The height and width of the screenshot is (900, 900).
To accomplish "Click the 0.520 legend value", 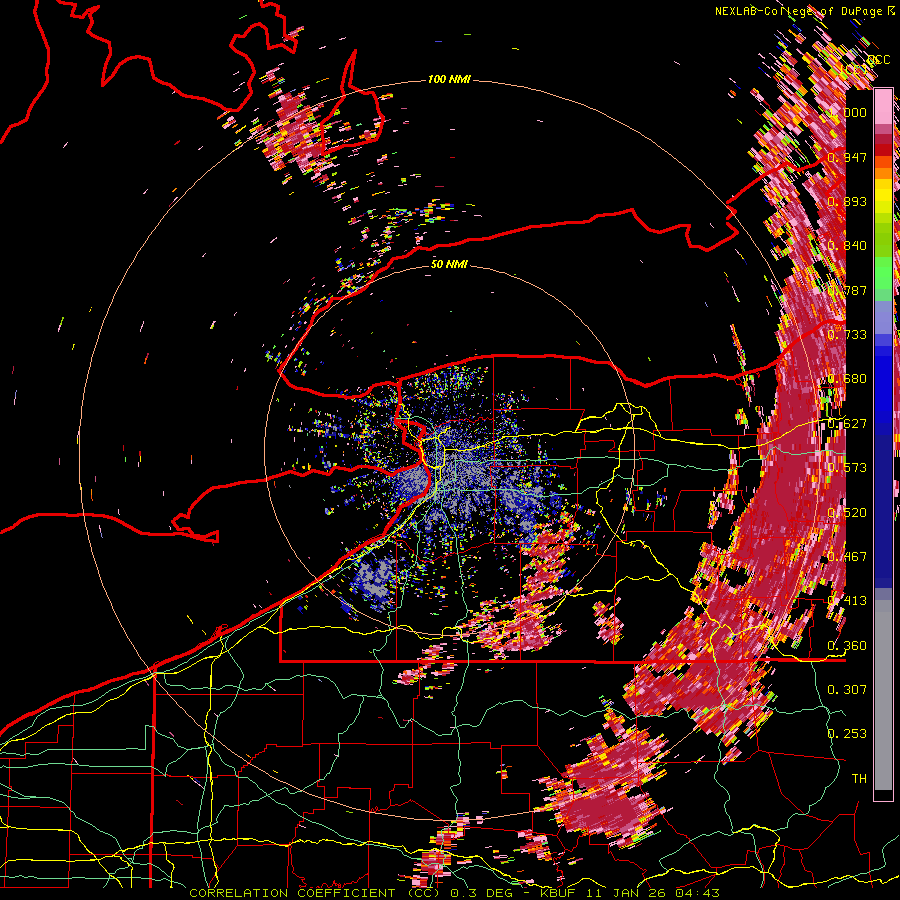I will coord(847,513).
